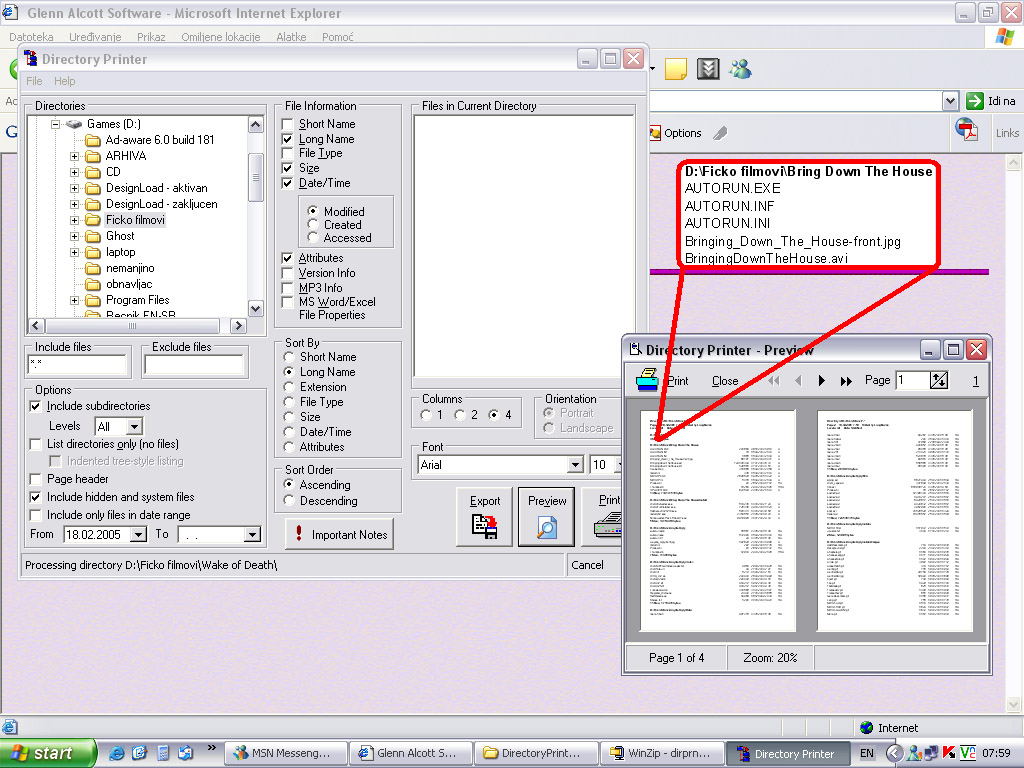
Task: Switch to WinZip taskbar button
Action: click(662, 753)
